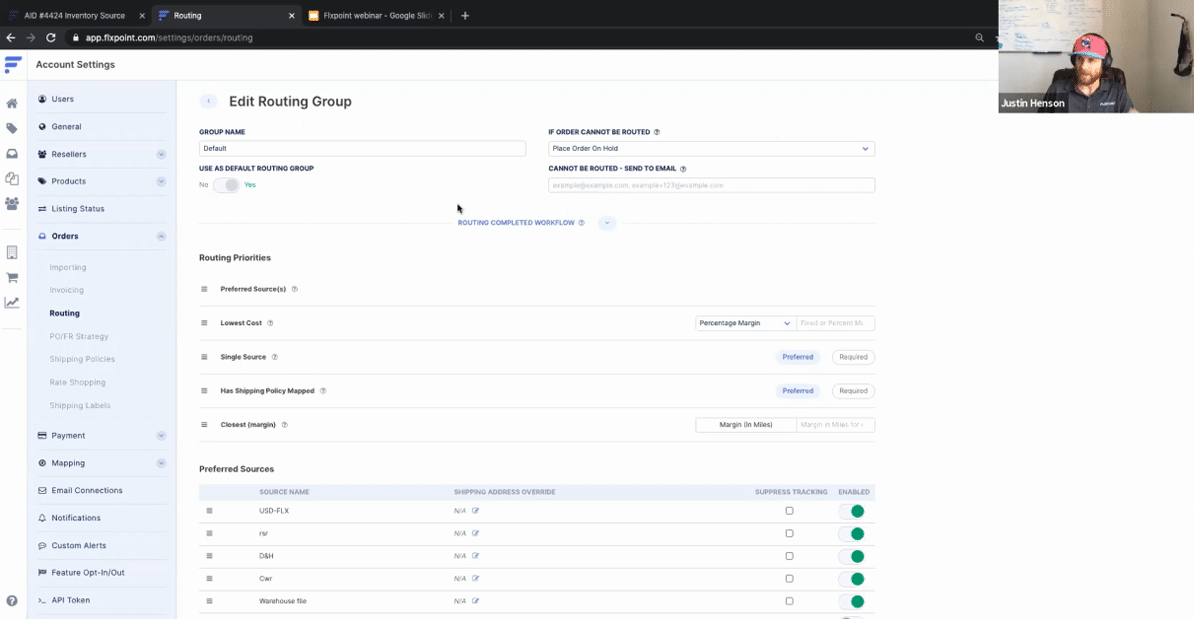Viewport: 1194px width, 619px height.
Task: Disable the D&H source toggle
Action: pyautogui.click(x=853, y=557)
